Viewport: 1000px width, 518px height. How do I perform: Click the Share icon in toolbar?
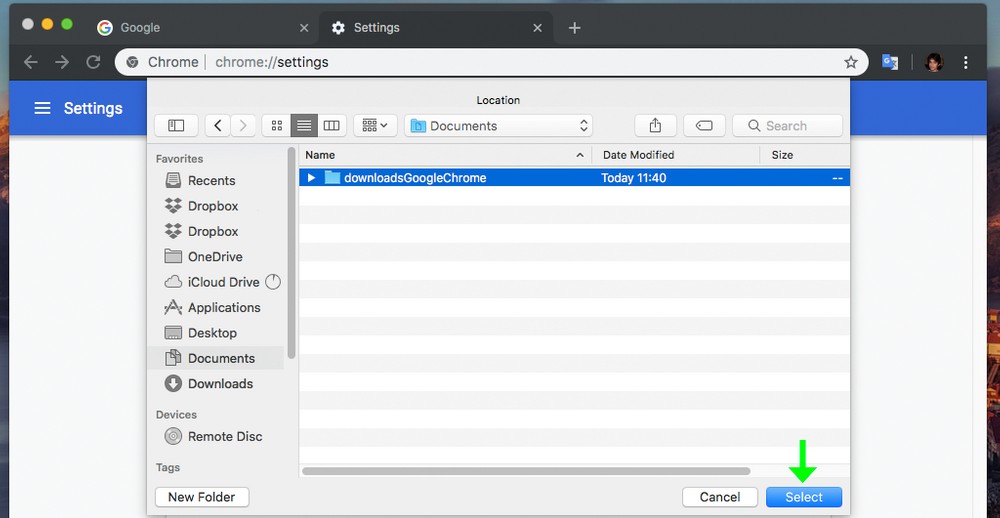coord(655,126)
